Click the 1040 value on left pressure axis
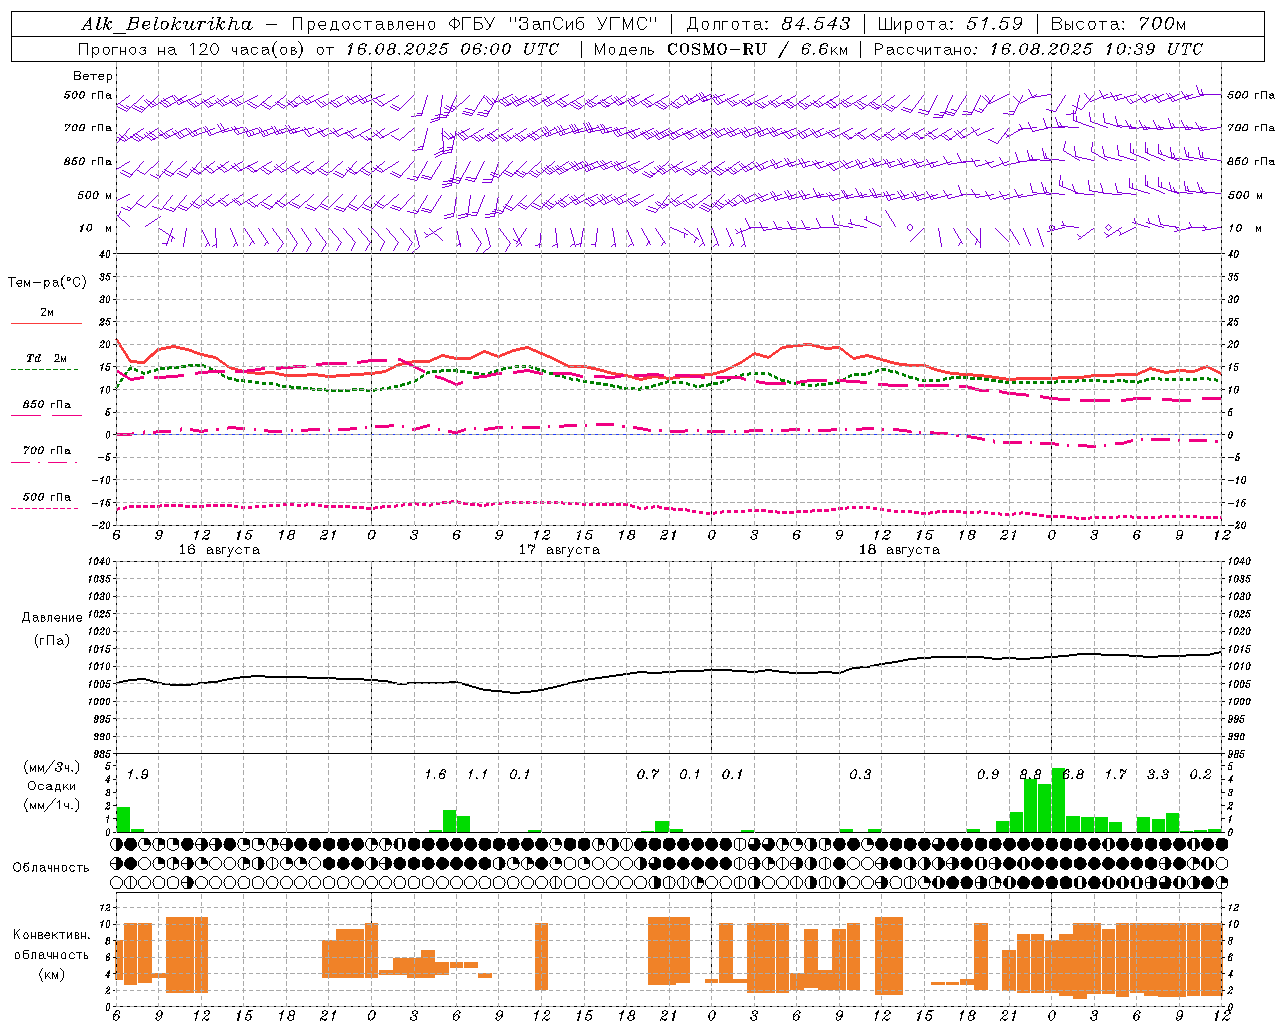Viewport: 1280px width, 1024px height. (x=98, y=561)
